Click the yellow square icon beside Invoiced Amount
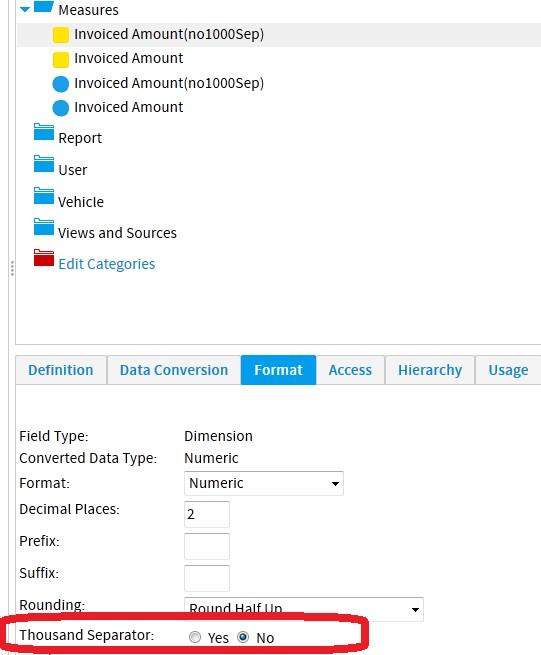Image resolution: width=541 pixels, height=655 pixels. [61, 60]
